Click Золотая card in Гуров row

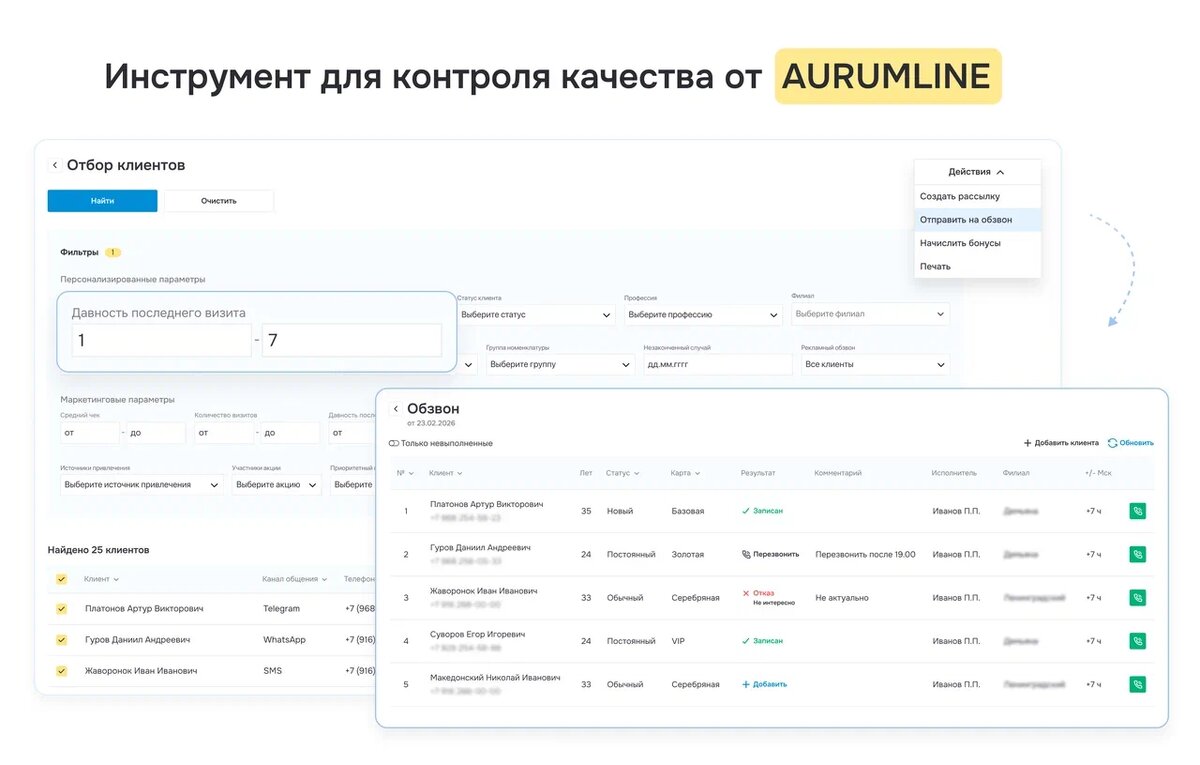[688, 554]
